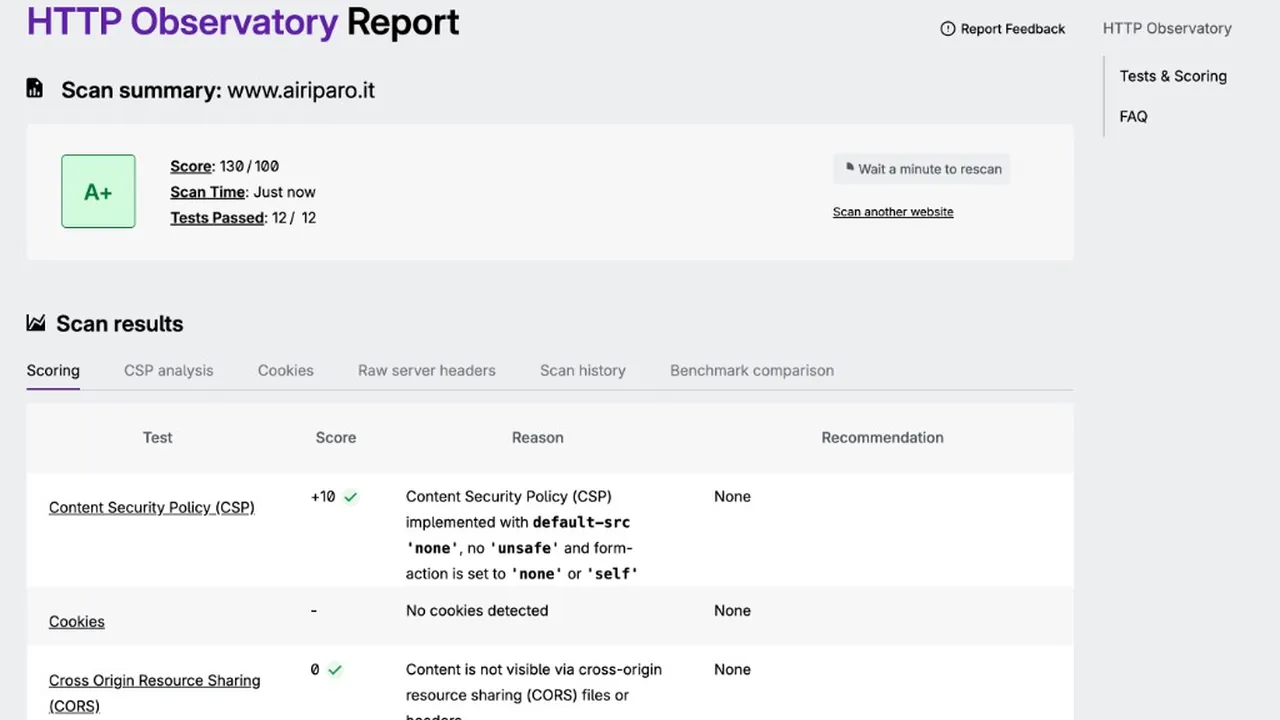1280x720 pixels.
Task: Click the green checkmark in the CORS row
Action: [x=335, y=670]
